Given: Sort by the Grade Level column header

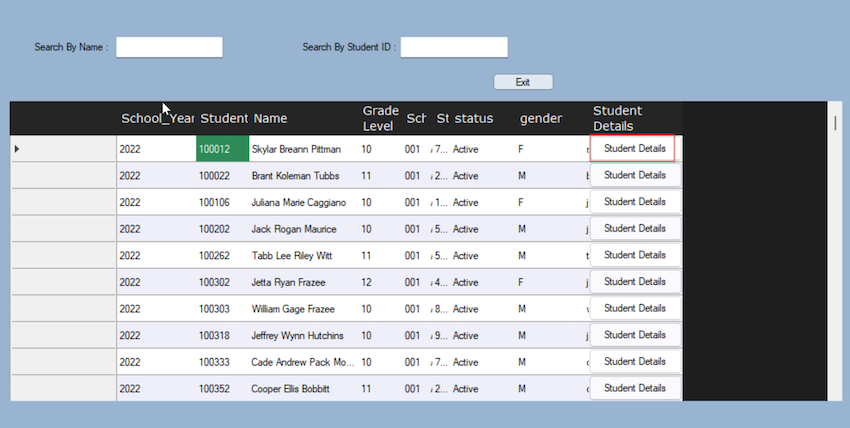Looking at the screenshot, I should [x=381, y=118].
